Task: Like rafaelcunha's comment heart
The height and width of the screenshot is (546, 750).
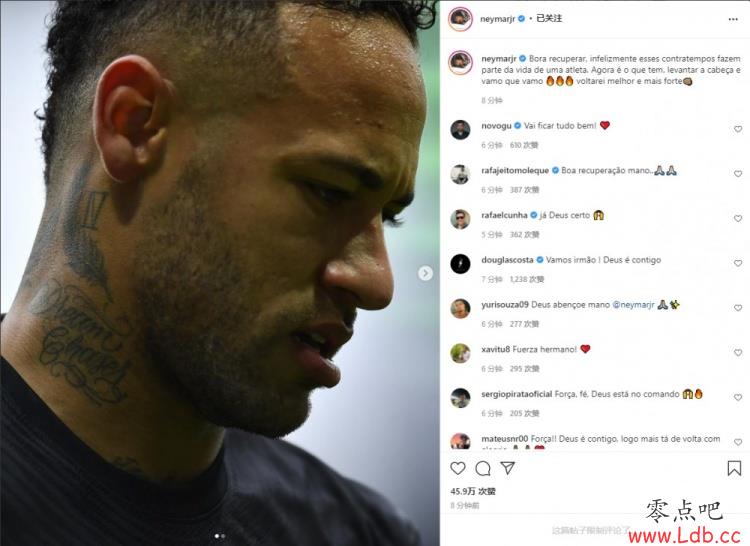Action: [738, 218]
